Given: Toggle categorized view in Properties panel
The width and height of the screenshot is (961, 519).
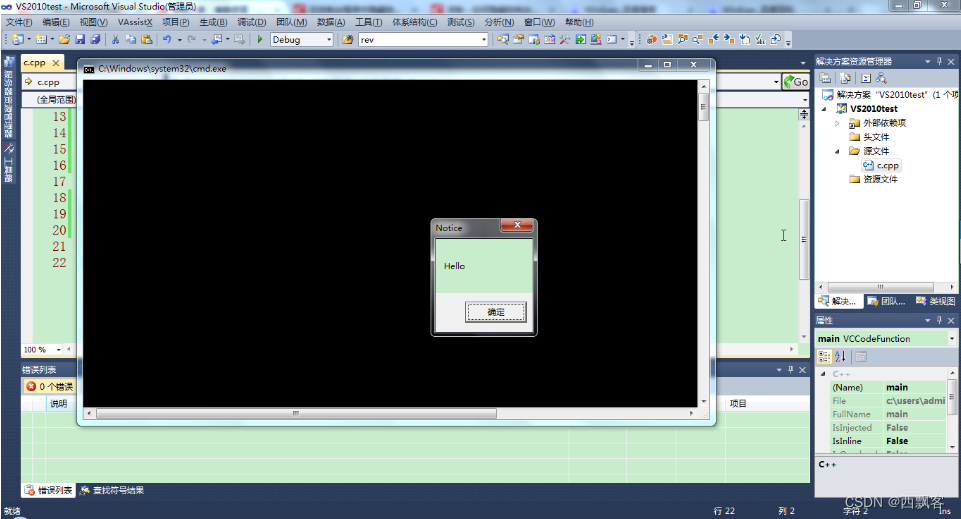Looking at the screenshot, I should (824, 356).
